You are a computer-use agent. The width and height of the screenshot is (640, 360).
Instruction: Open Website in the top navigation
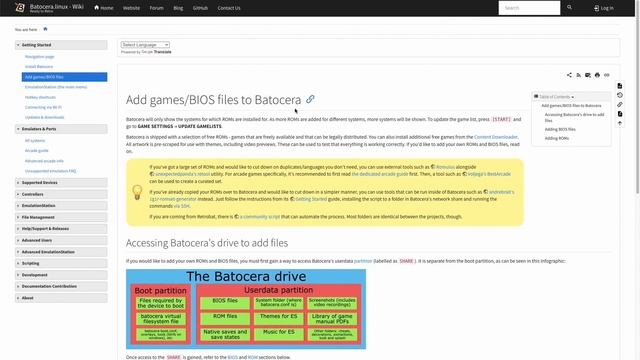pos(131,8)
